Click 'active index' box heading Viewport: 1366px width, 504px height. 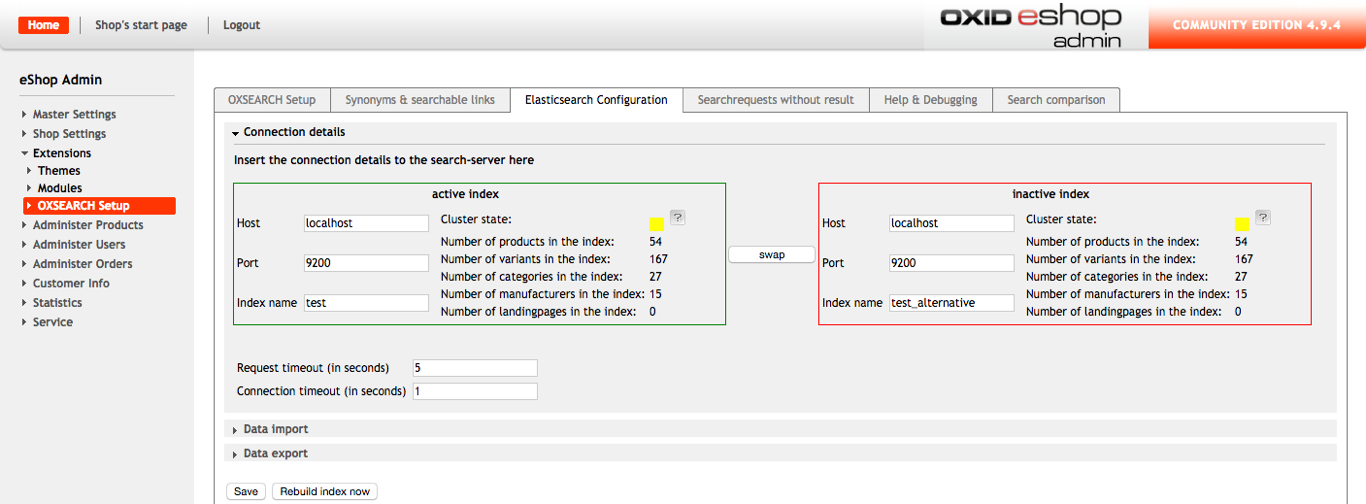(x=465, y=194)
